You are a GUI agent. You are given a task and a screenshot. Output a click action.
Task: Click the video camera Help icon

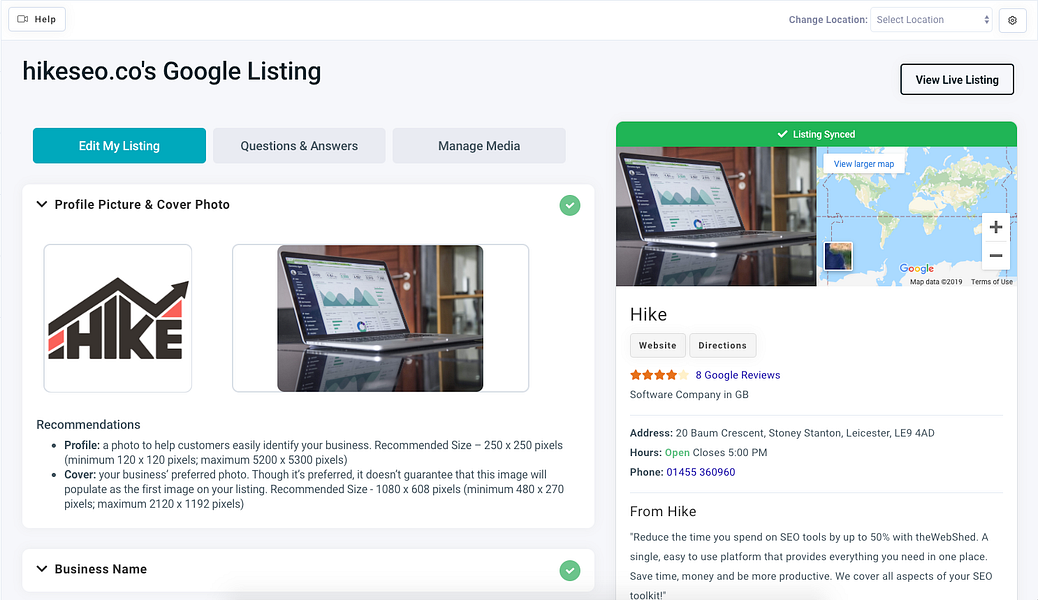[23, 19]
